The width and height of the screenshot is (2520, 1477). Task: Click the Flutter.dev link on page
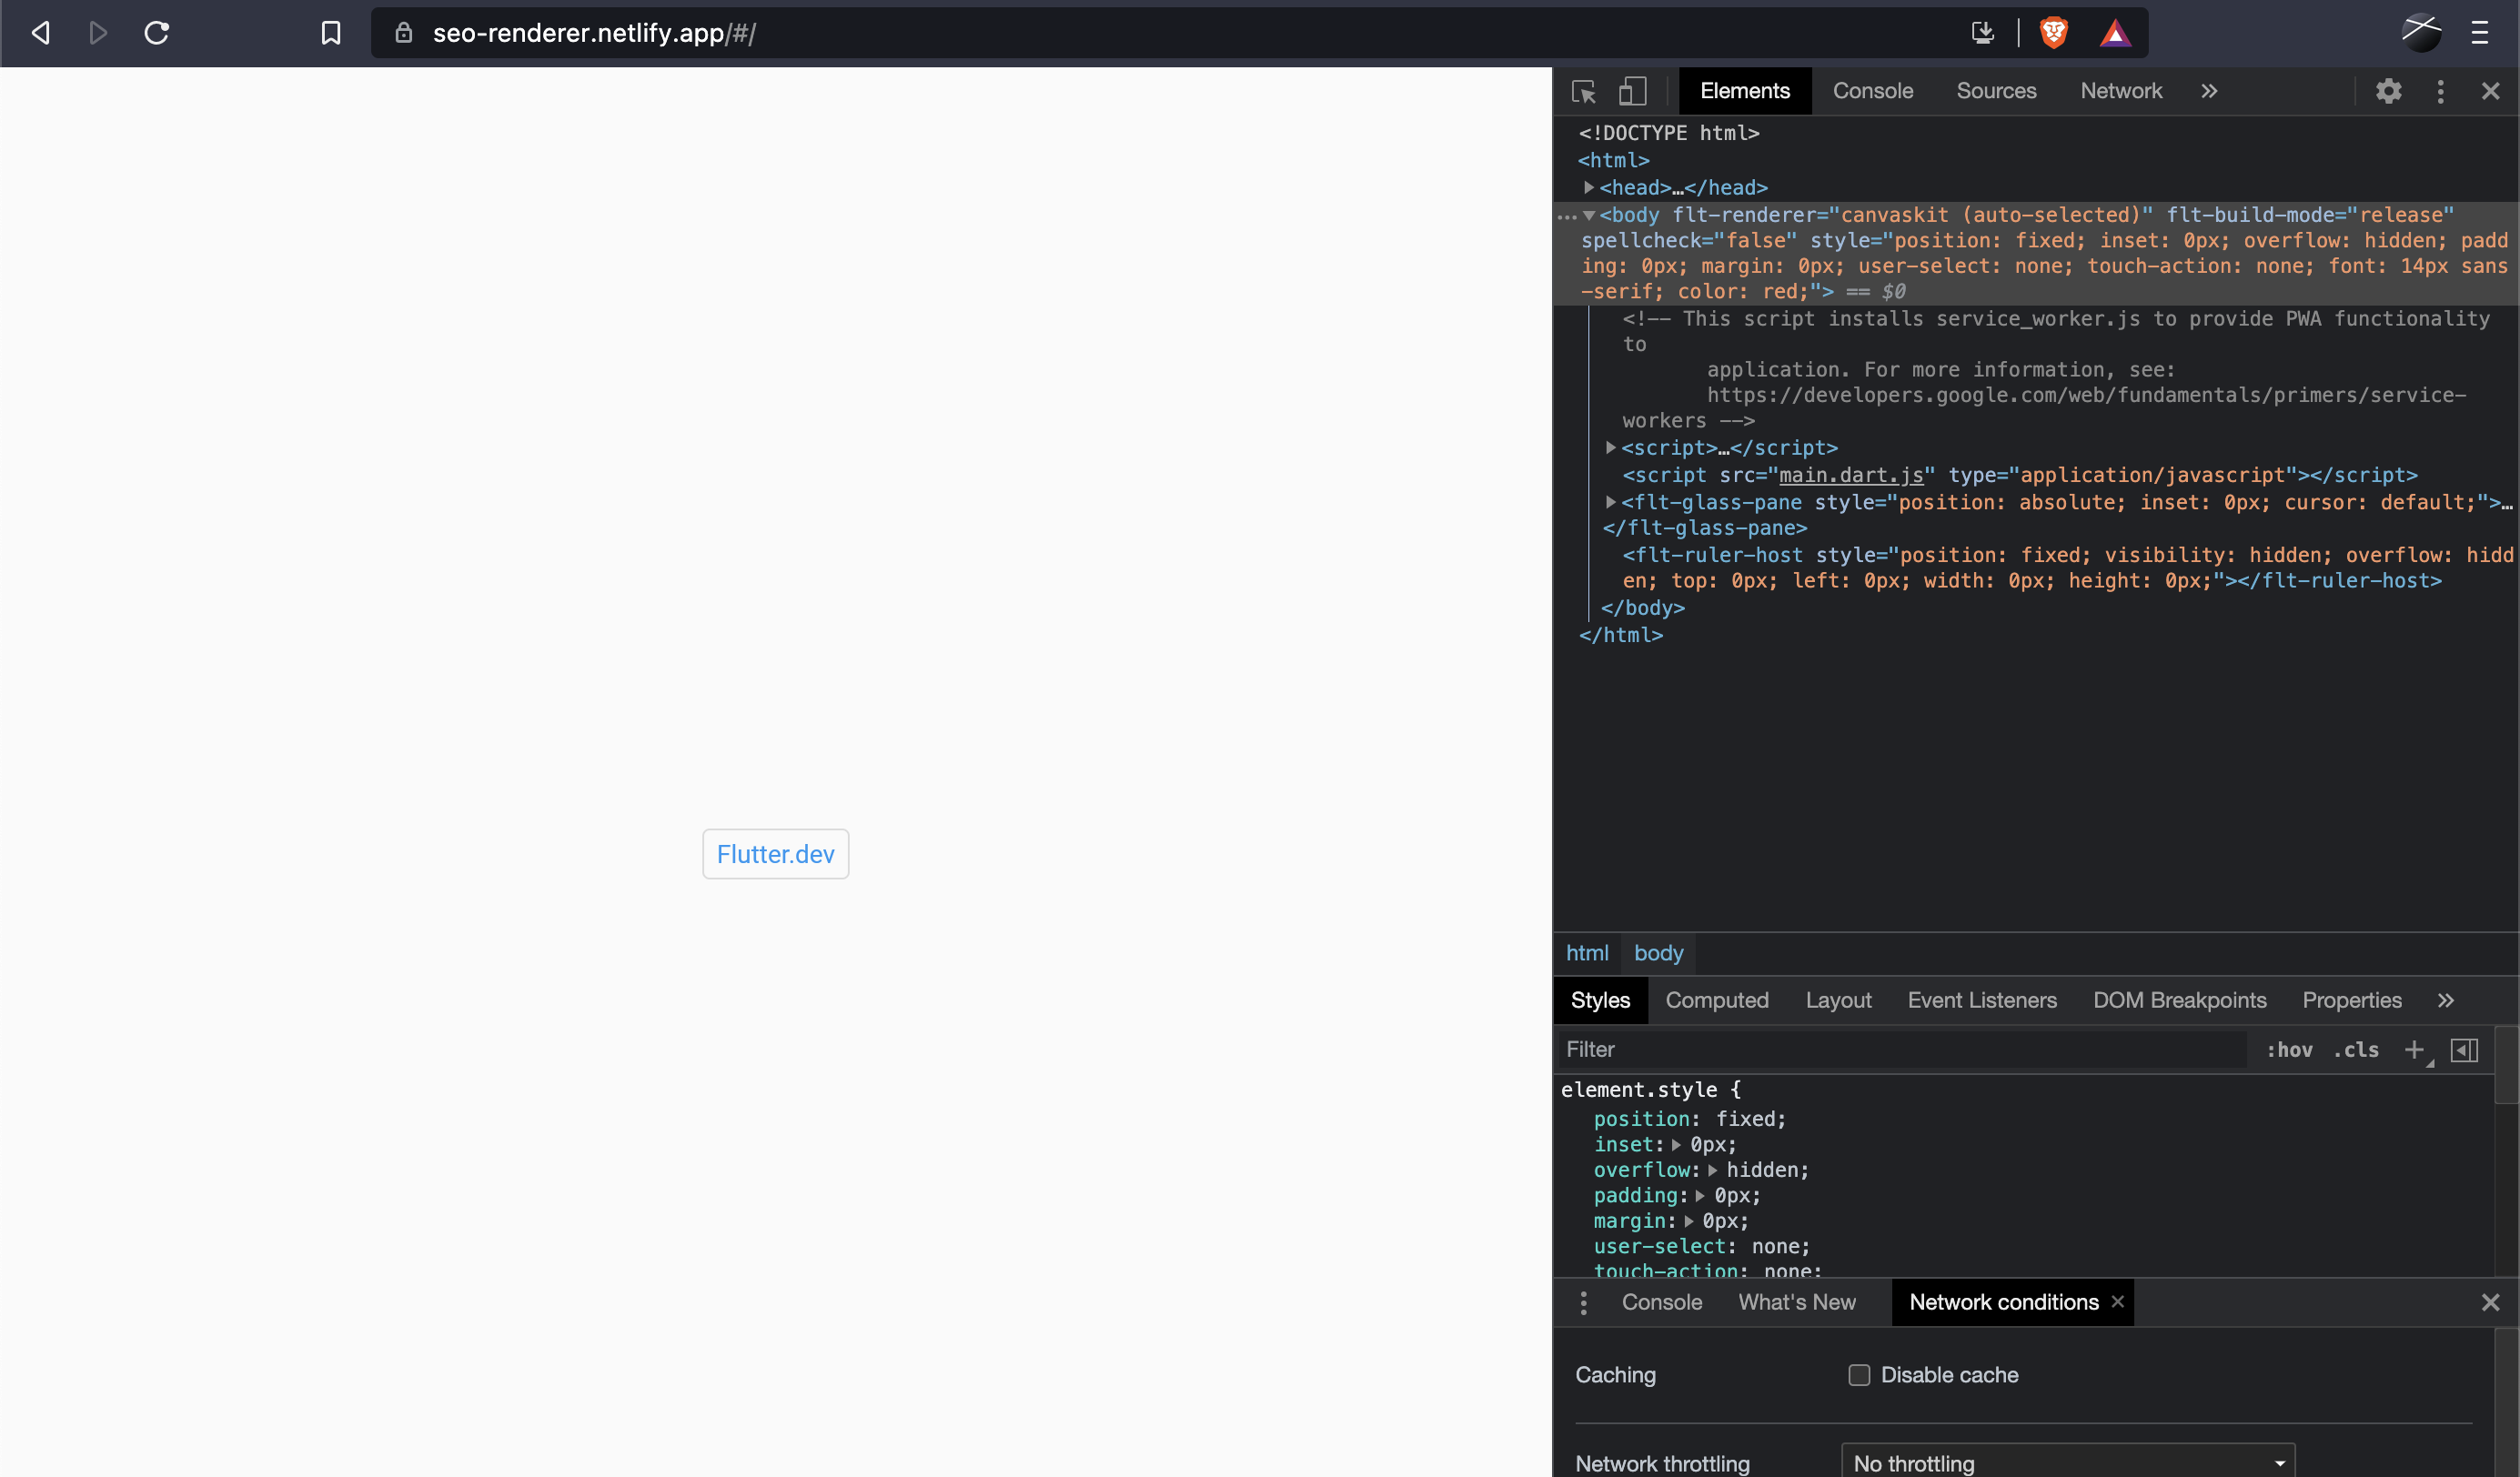coord(775,853)
